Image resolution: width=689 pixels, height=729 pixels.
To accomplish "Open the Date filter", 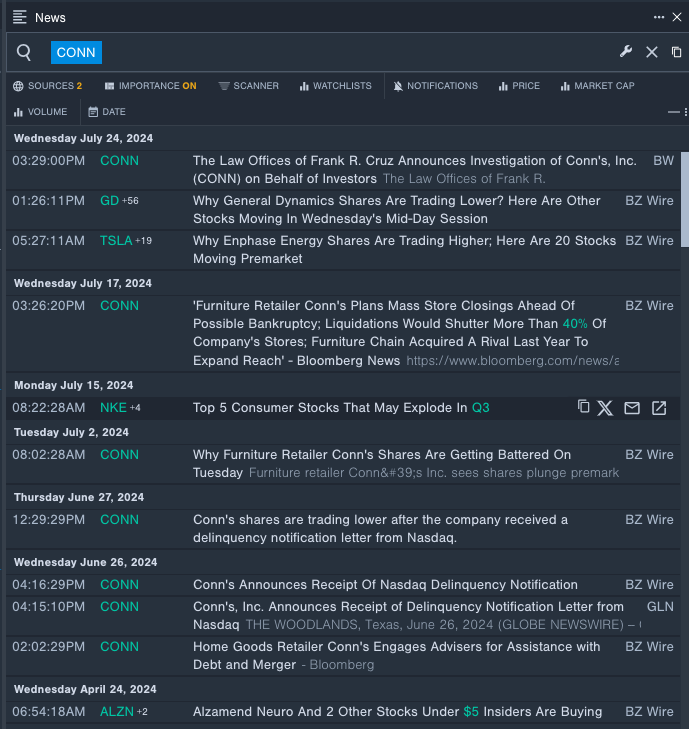I will coord(107,112).
